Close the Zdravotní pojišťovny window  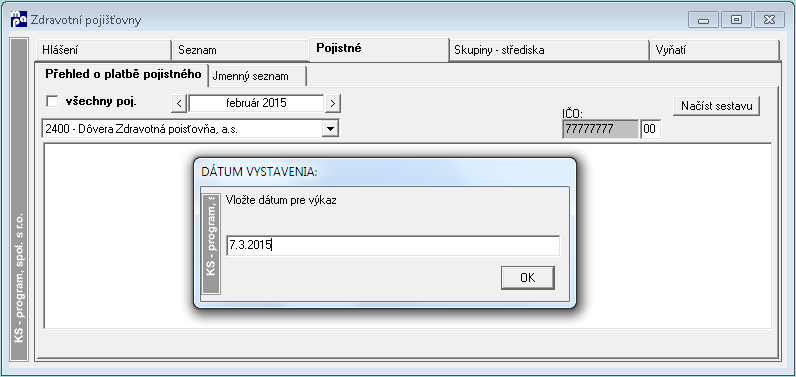[x=769, y=20]
